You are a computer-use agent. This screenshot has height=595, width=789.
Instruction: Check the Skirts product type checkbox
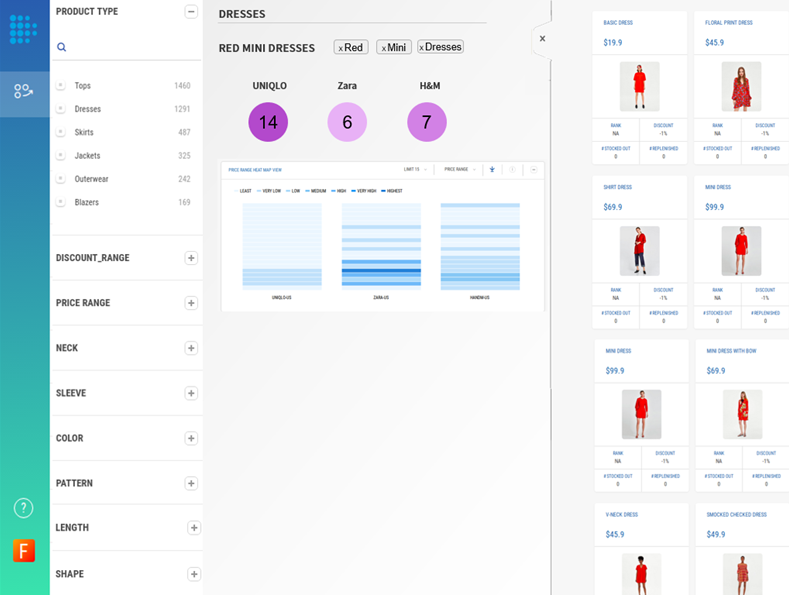coord(60,132)
